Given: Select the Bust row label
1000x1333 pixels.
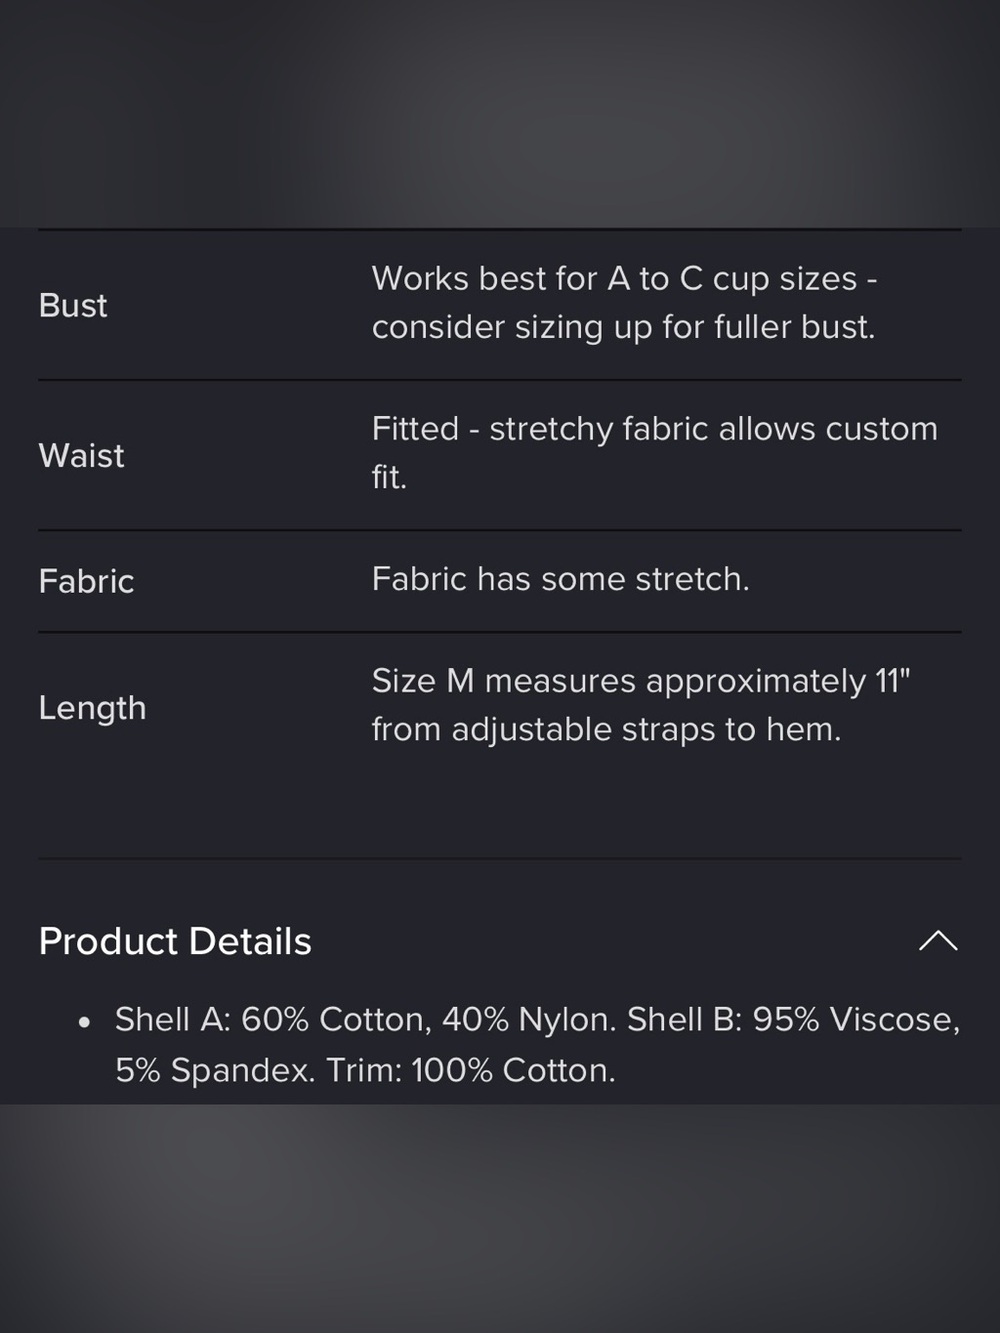Looking at the screenshot, I should [x=73, y=305].
